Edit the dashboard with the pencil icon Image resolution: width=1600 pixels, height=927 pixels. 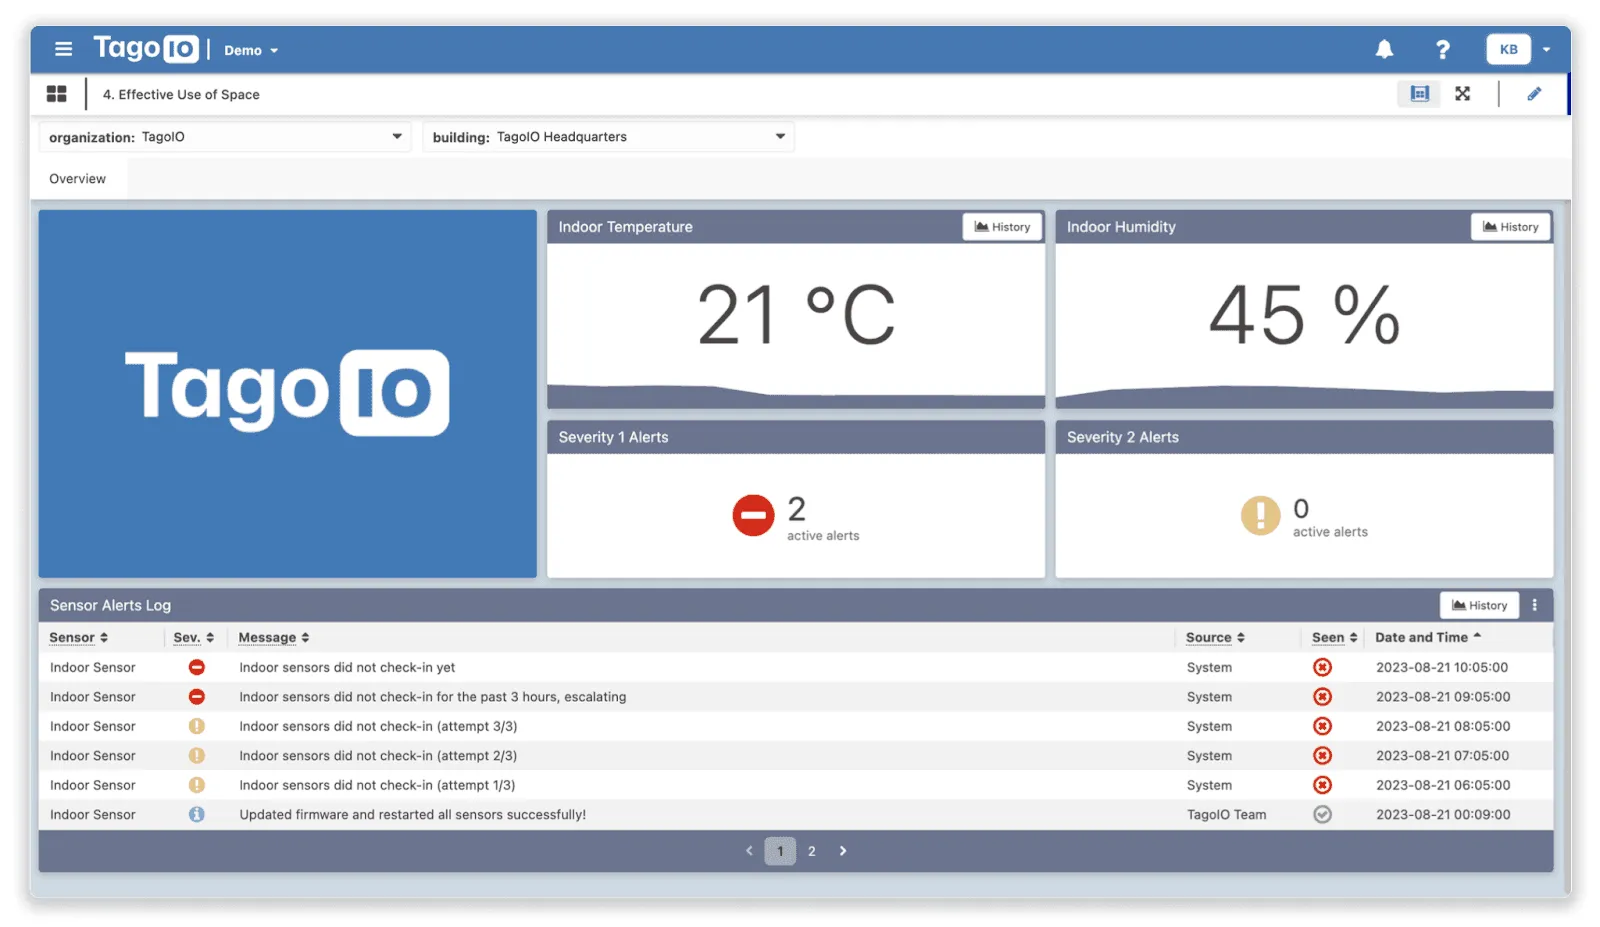(x=1535, y=93)
